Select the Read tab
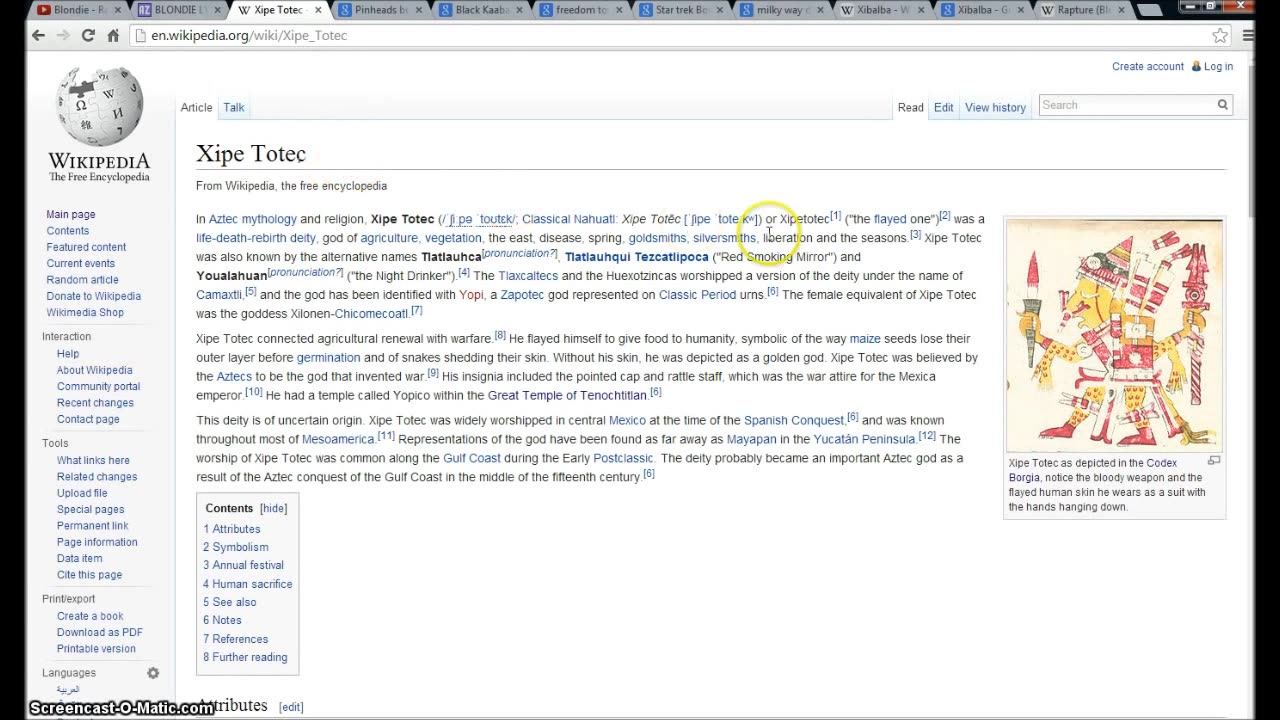 coord(910,107)
